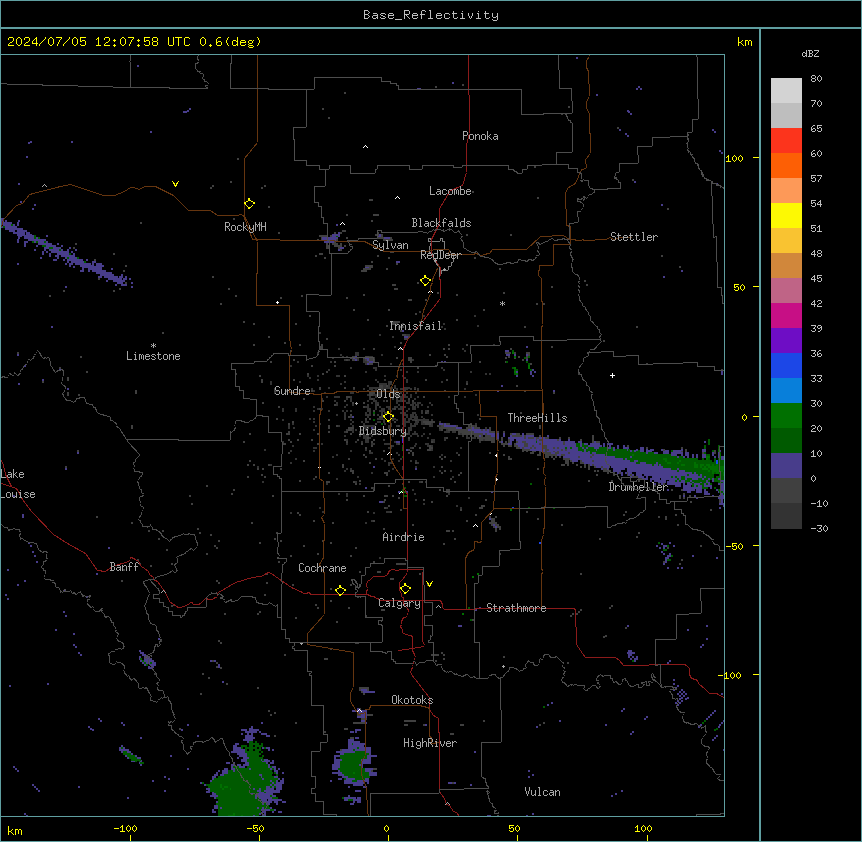Click the Calgary city label
Viewport: 862px width, 842px height.
(399, 603)
